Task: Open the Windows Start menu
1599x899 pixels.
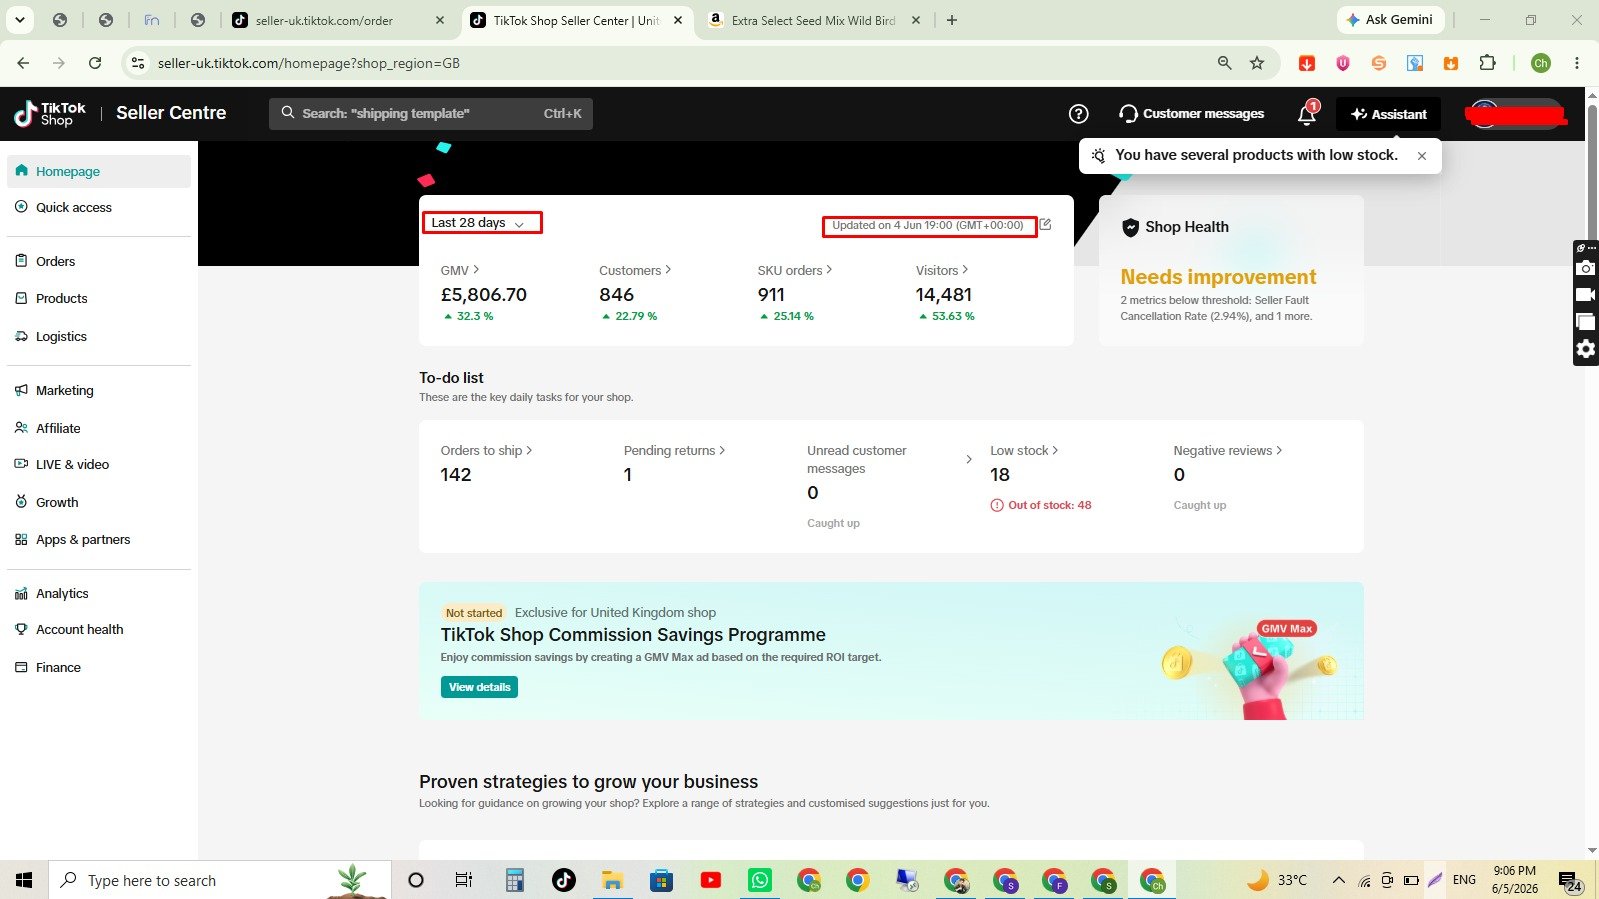Action: click(24, 880)
